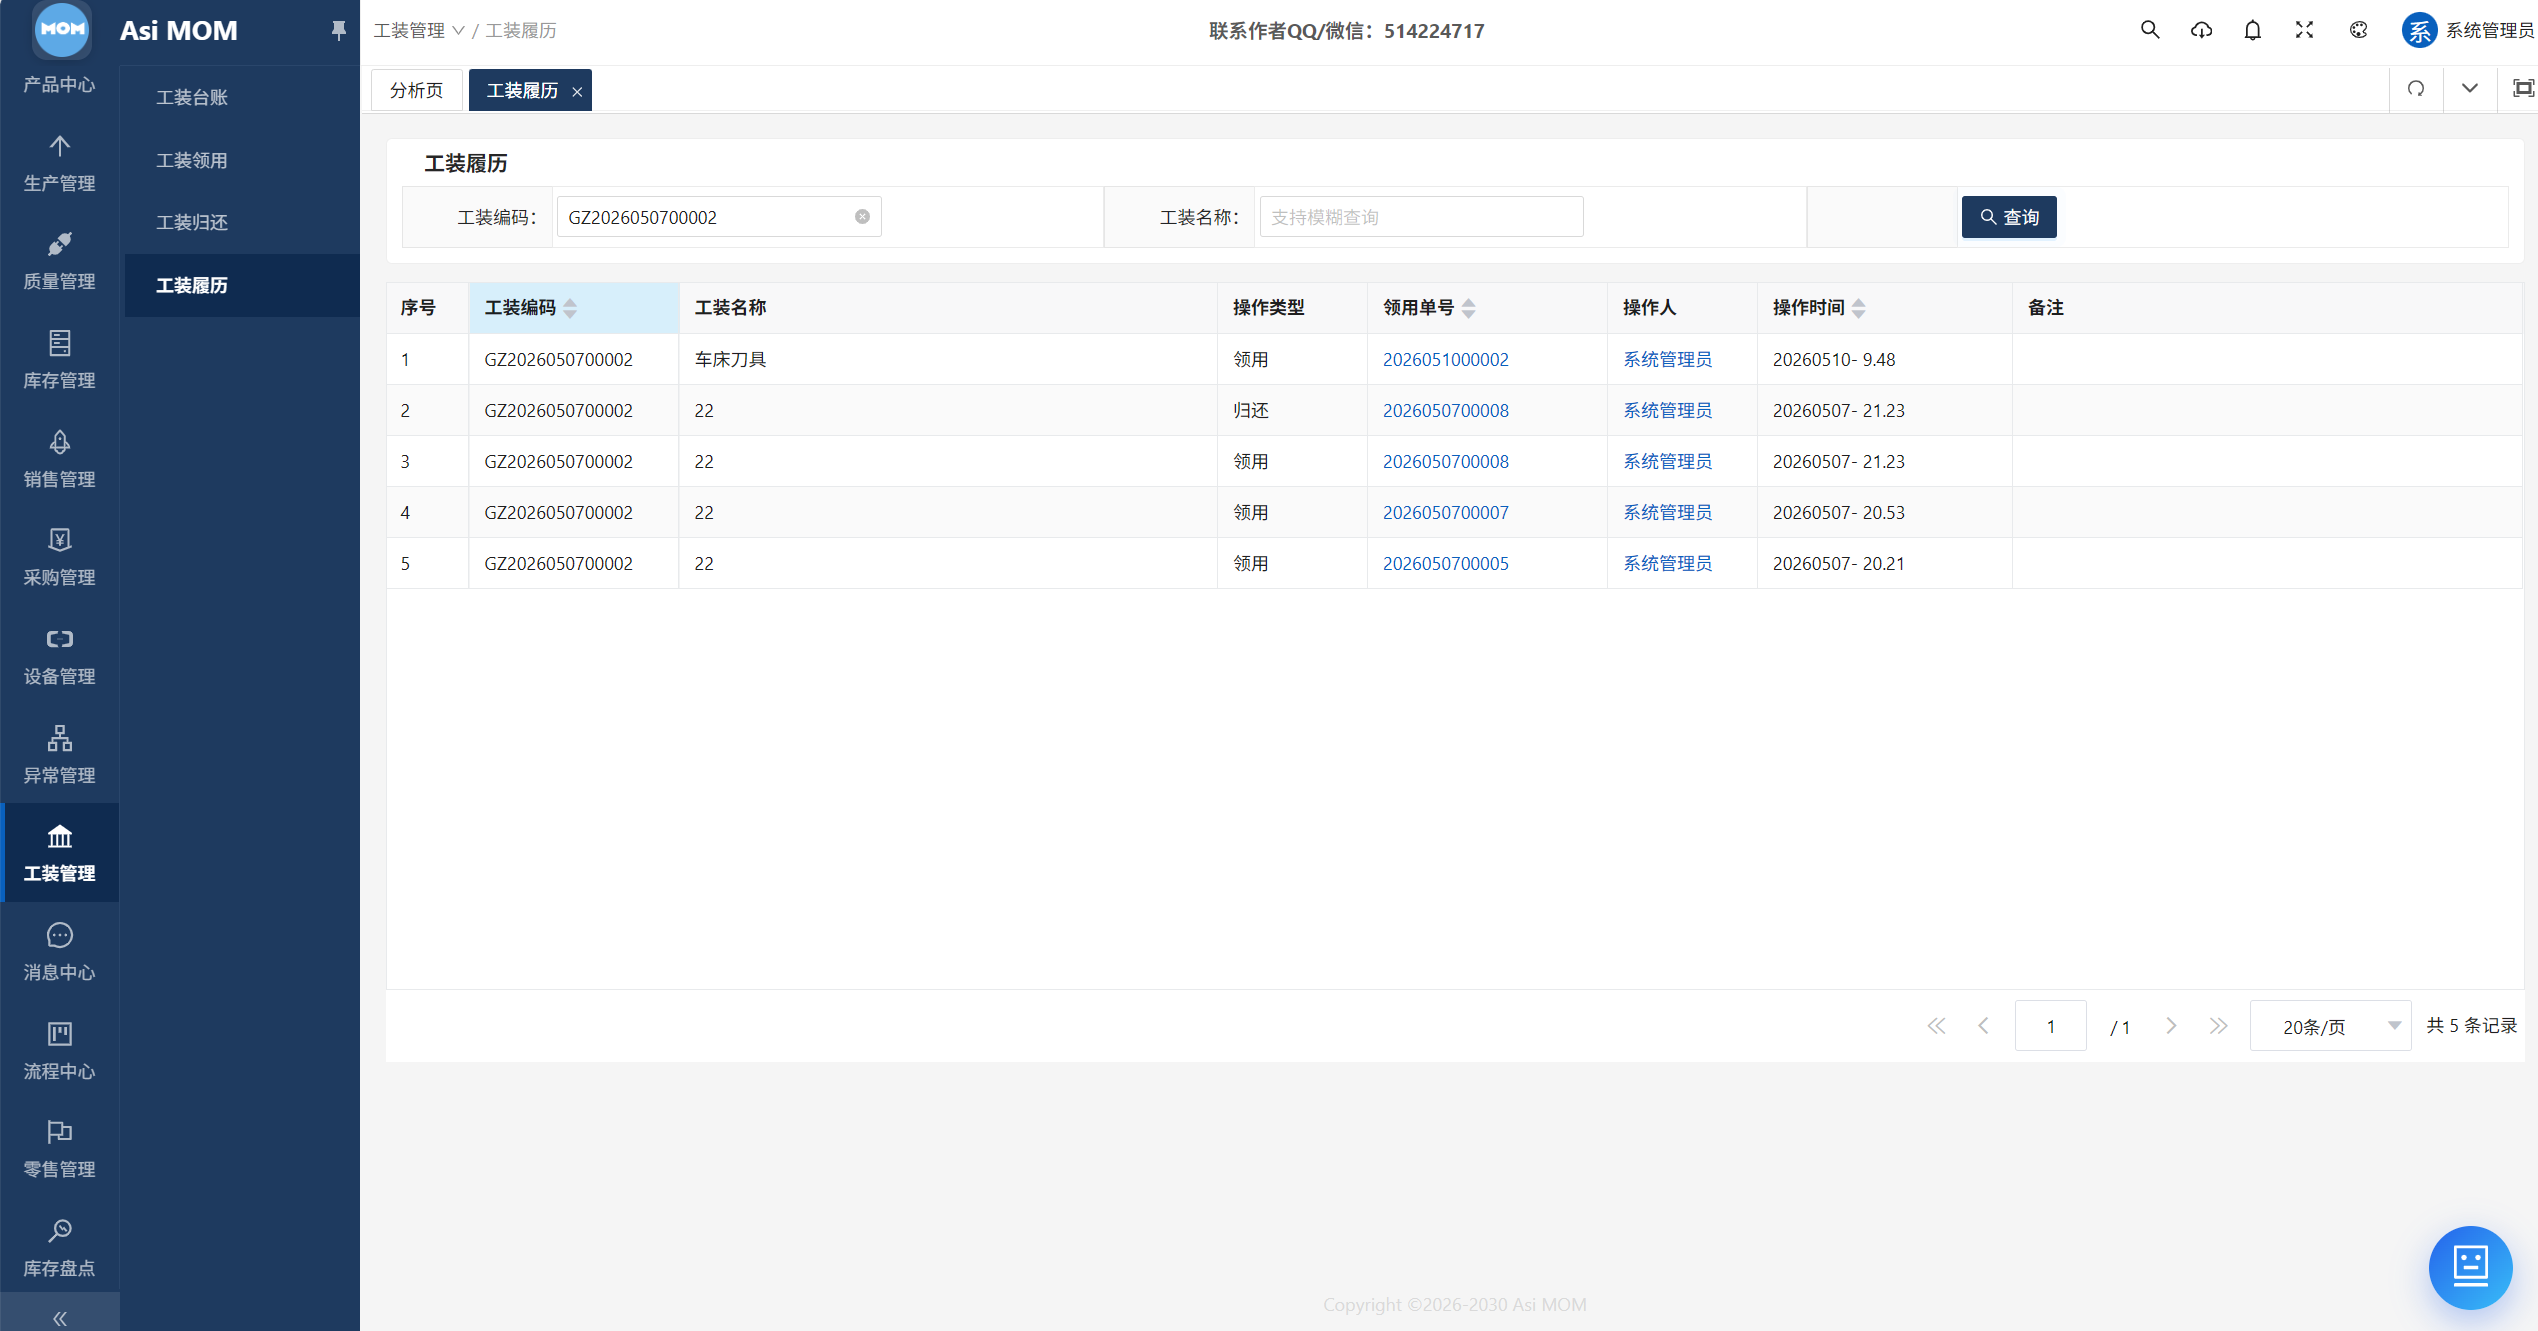Toggle the sidebar pin icon
2538x1331 pixels.
(x=338, y=31)
